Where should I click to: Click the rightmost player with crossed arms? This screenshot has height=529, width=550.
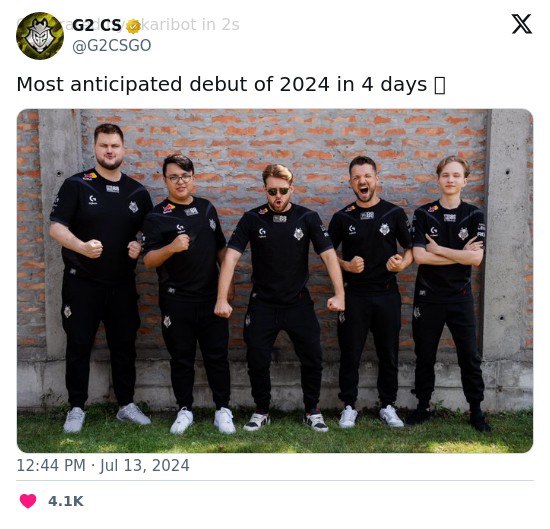[448, 295]
